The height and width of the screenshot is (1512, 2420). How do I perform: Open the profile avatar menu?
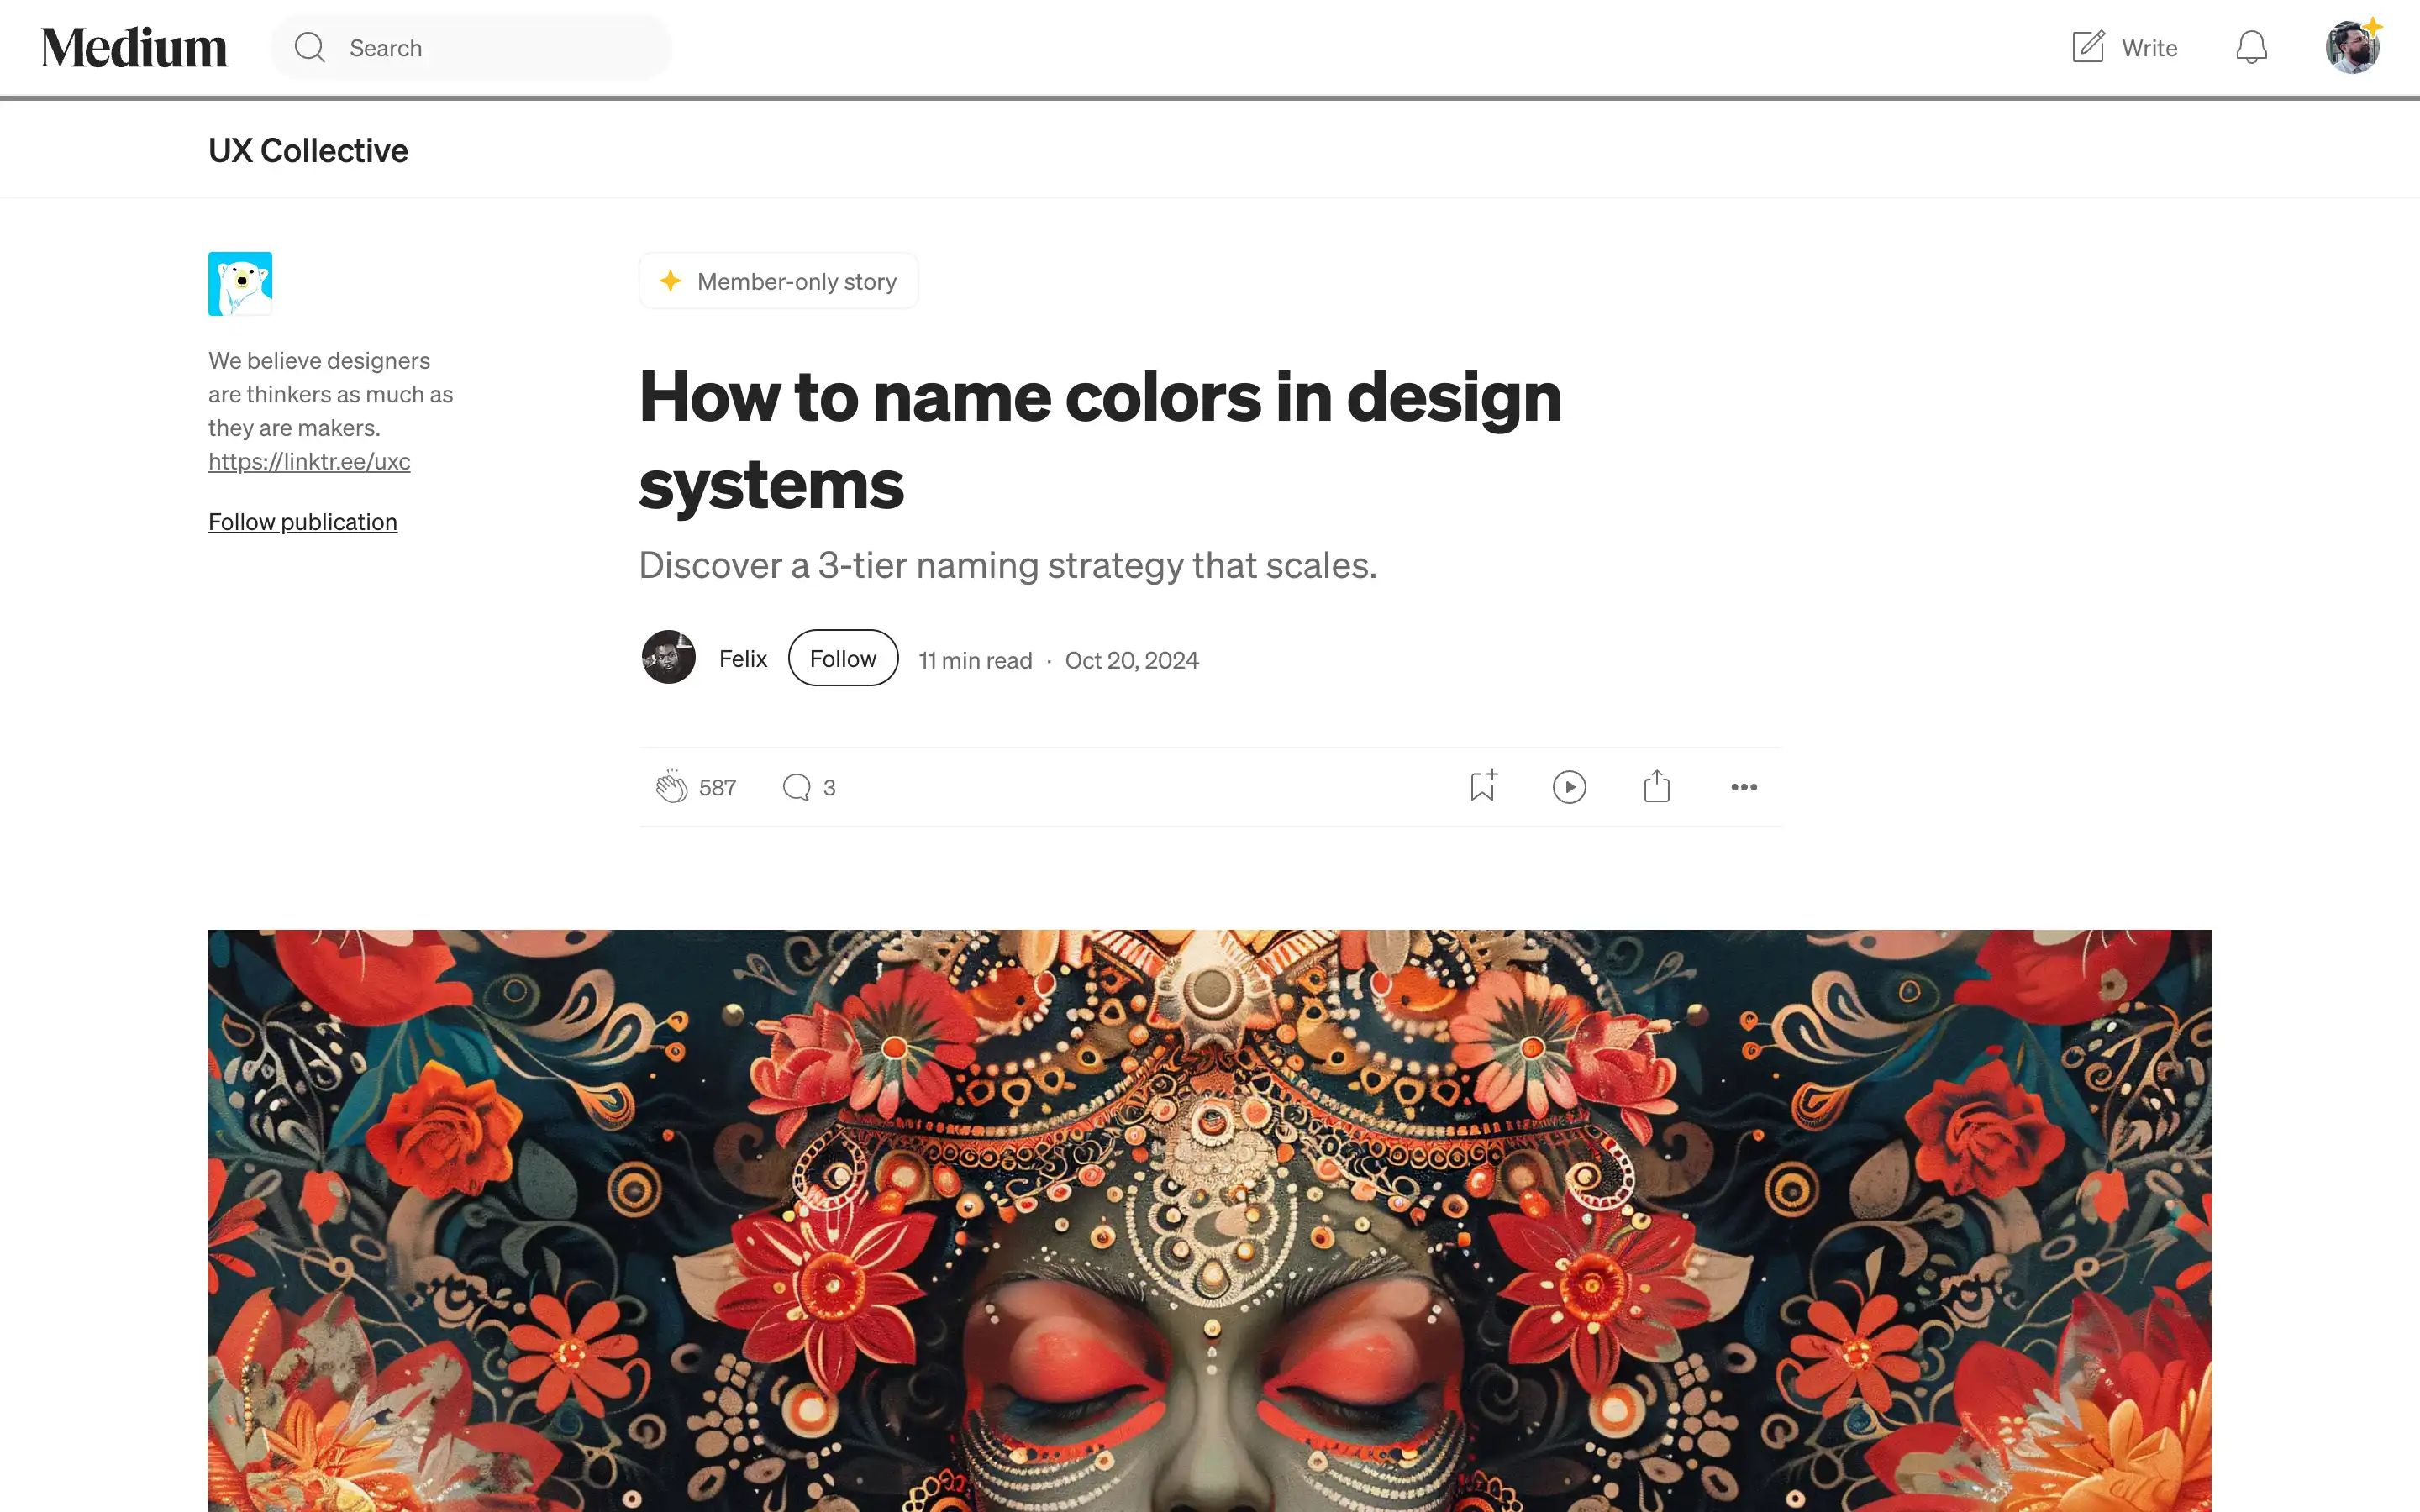tap(2352, 47)
